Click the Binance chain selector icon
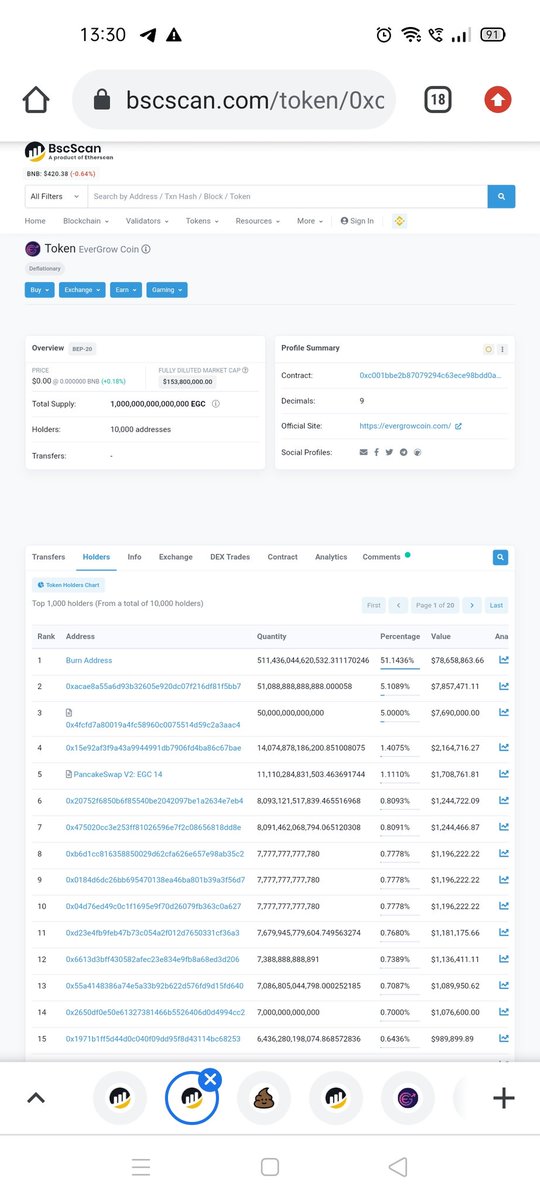540x1200 pixels. coord(399,221)
